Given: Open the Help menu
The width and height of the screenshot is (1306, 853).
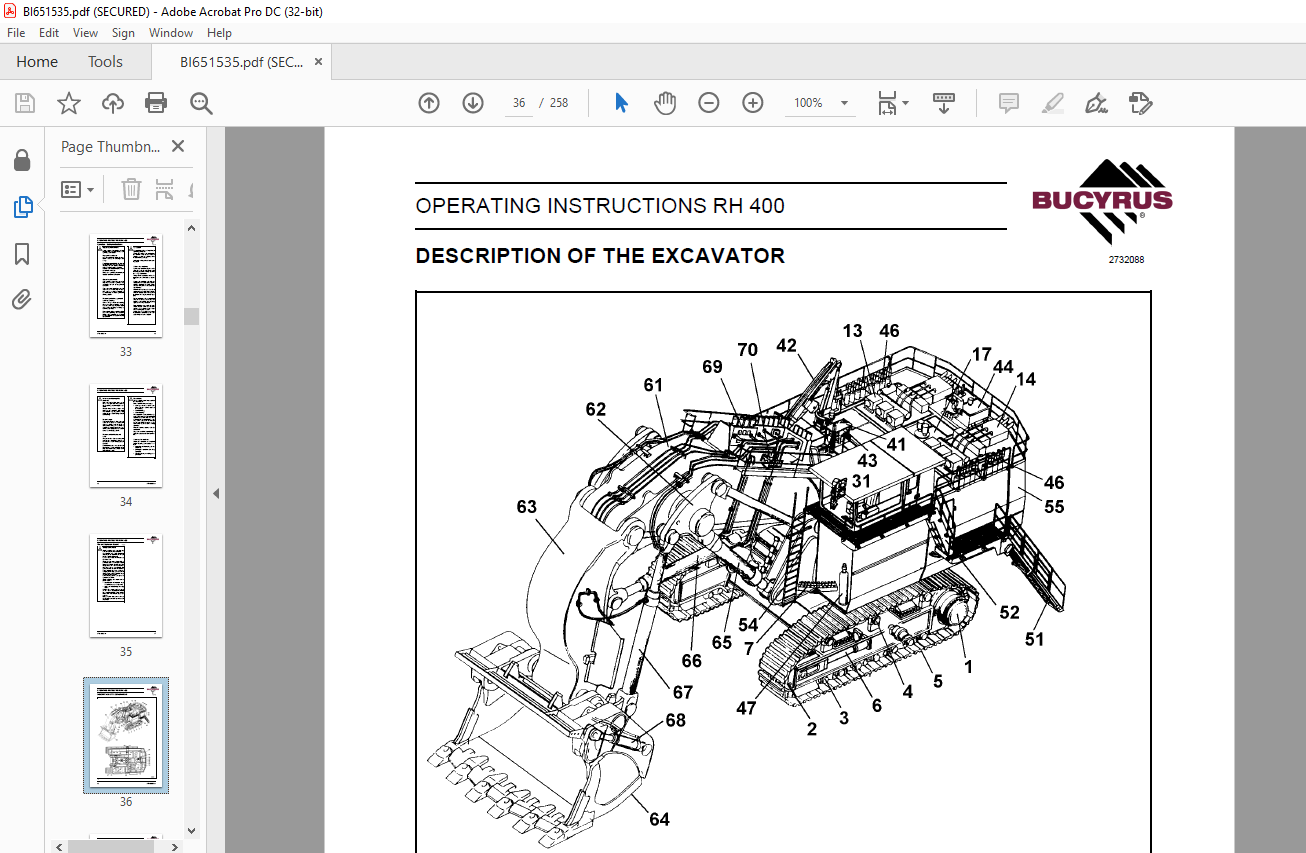Looking at the screenshot, I should 219,33.
